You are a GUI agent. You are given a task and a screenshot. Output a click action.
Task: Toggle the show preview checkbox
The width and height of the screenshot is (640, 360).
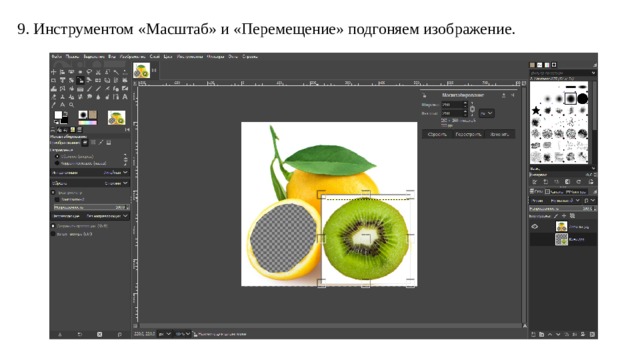(53, 193)
